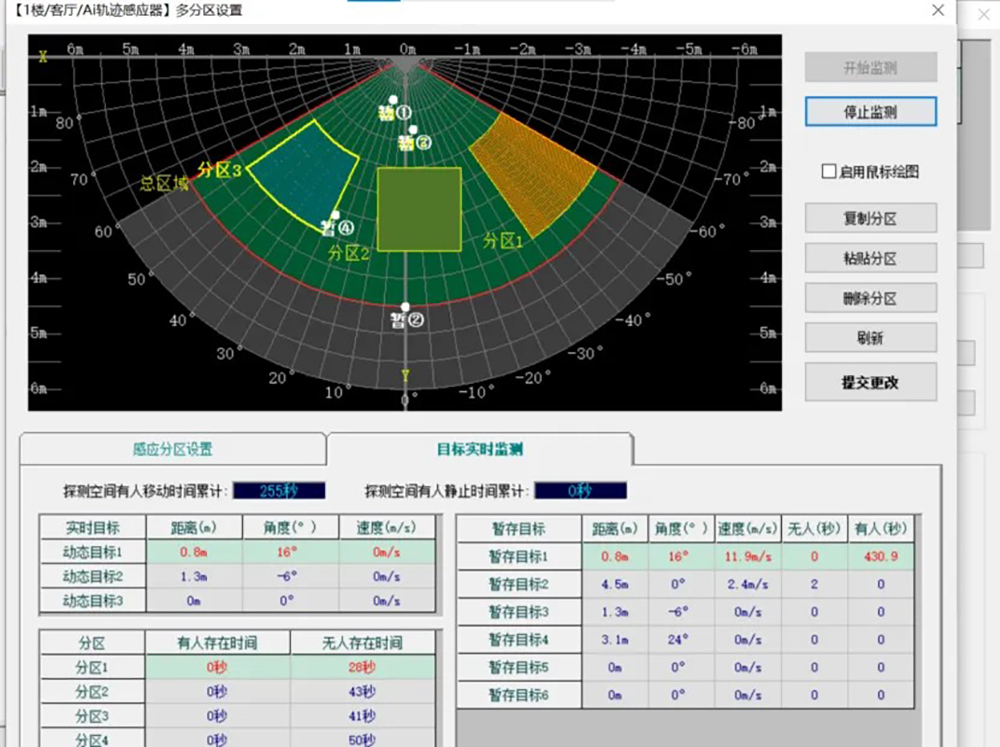
Task: Switch to the 感应分区设置 tab
Action: (173, 449)
